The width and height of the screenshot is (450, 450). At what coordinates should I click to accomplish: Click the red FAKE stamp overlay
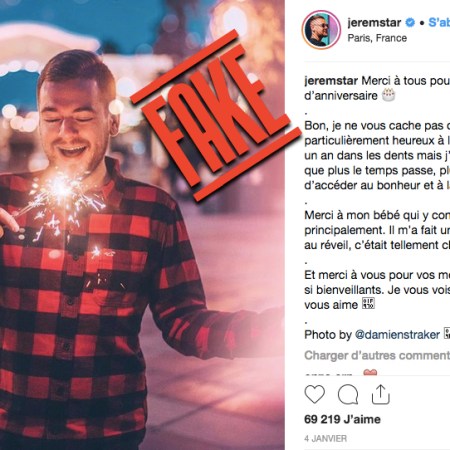tap(216, 116)
